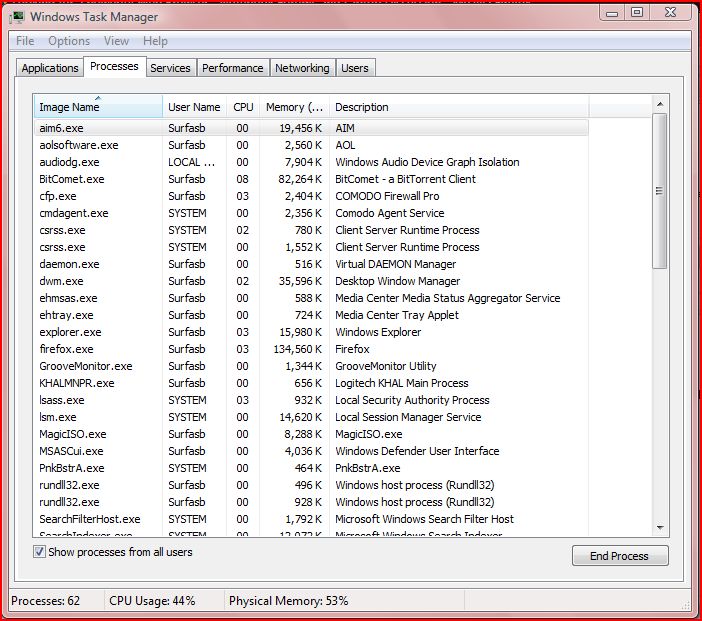Sort by CPU column header
702x621 pixels.
[243, 107]
